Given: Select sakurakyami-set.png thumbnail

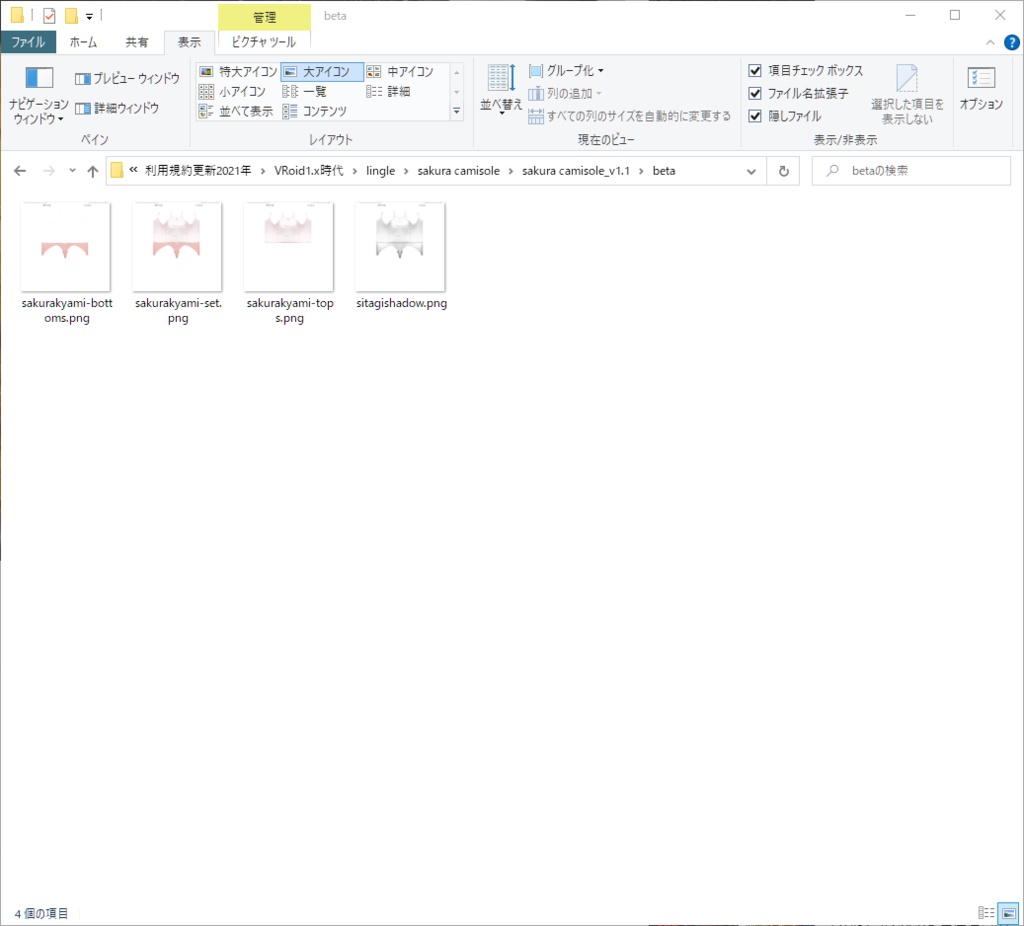Looking at the screenshot, I should pos(177,247).
